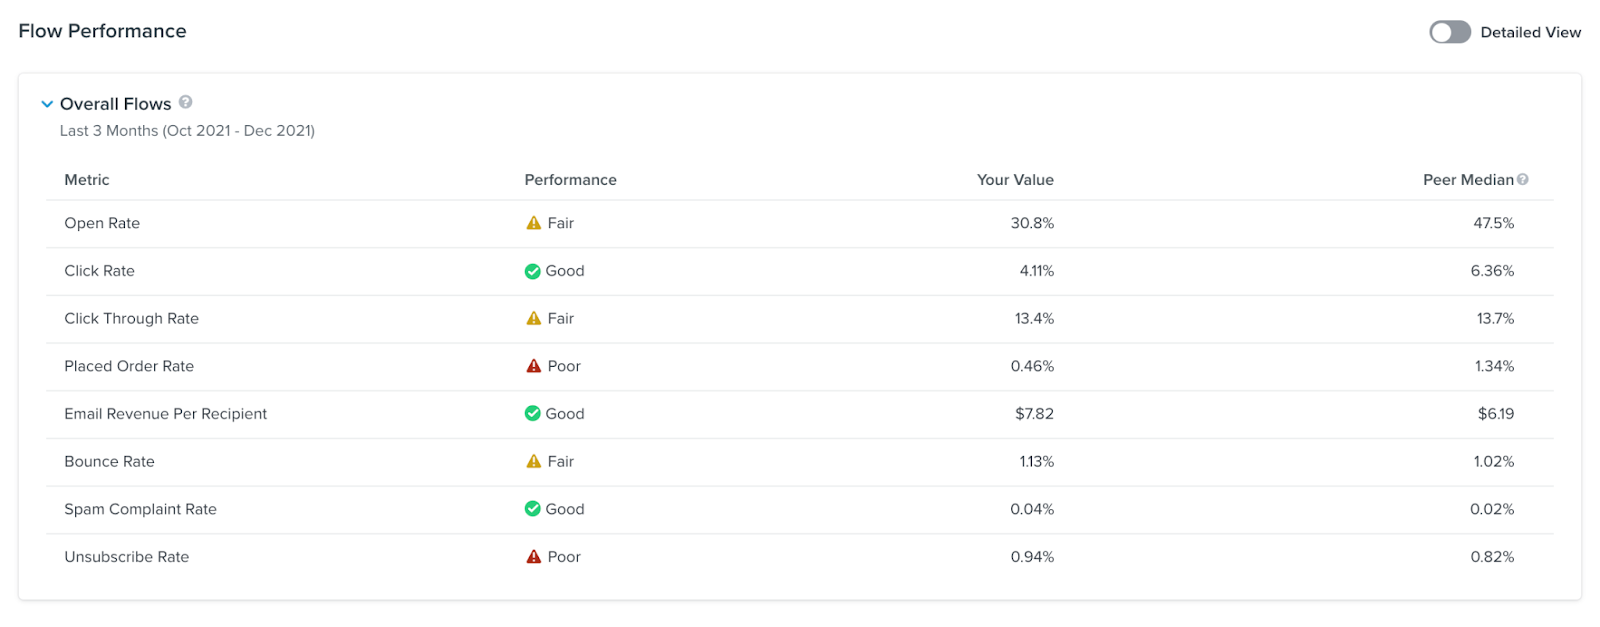Click the green icon for Spam Complaint Rate
Image resolution: width=1600 pixels, height=627 pixels.
coord(533,509)
